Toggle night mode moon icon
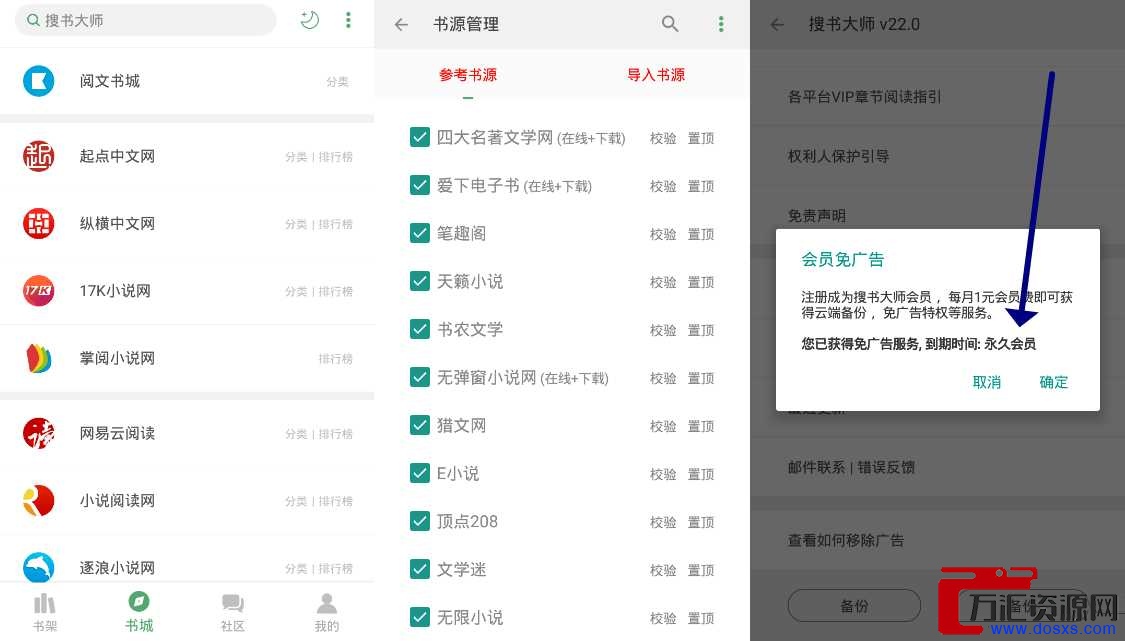This screenshot has height=641, width=1125. coord(309,20)
